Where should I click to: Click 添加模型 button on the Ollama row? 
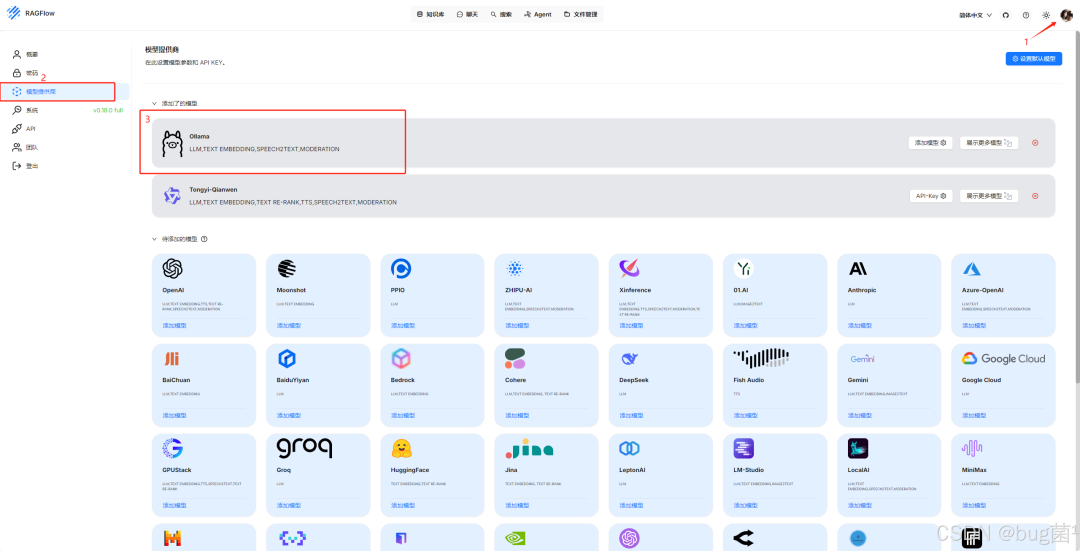pos(931,143)
